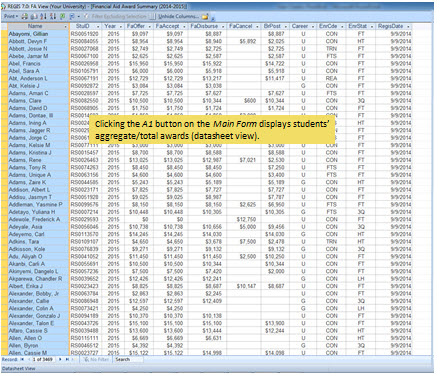Viewport: 437px width, 374px height.
Task: Click the Search box in navigation bar
Action: pos(128,359)
